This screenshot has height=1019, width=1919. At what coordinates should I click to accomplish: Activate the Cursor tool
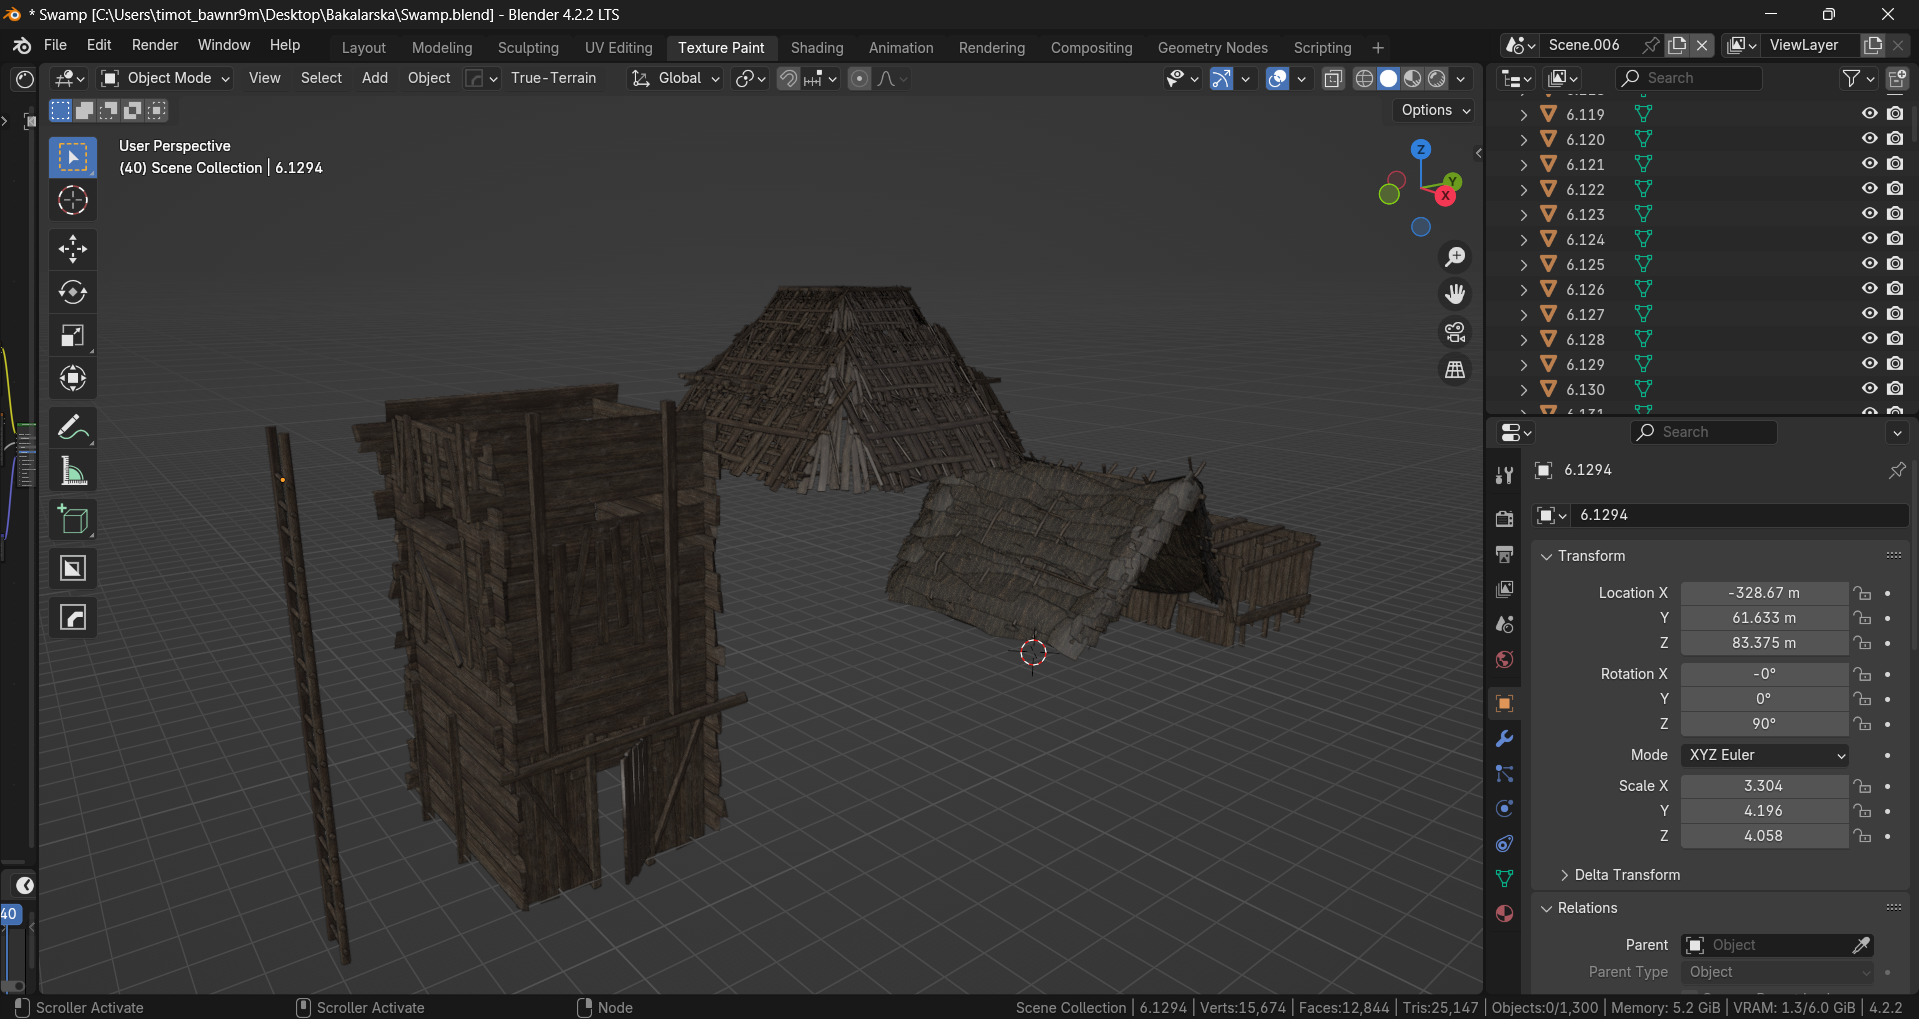coord(73,201)
